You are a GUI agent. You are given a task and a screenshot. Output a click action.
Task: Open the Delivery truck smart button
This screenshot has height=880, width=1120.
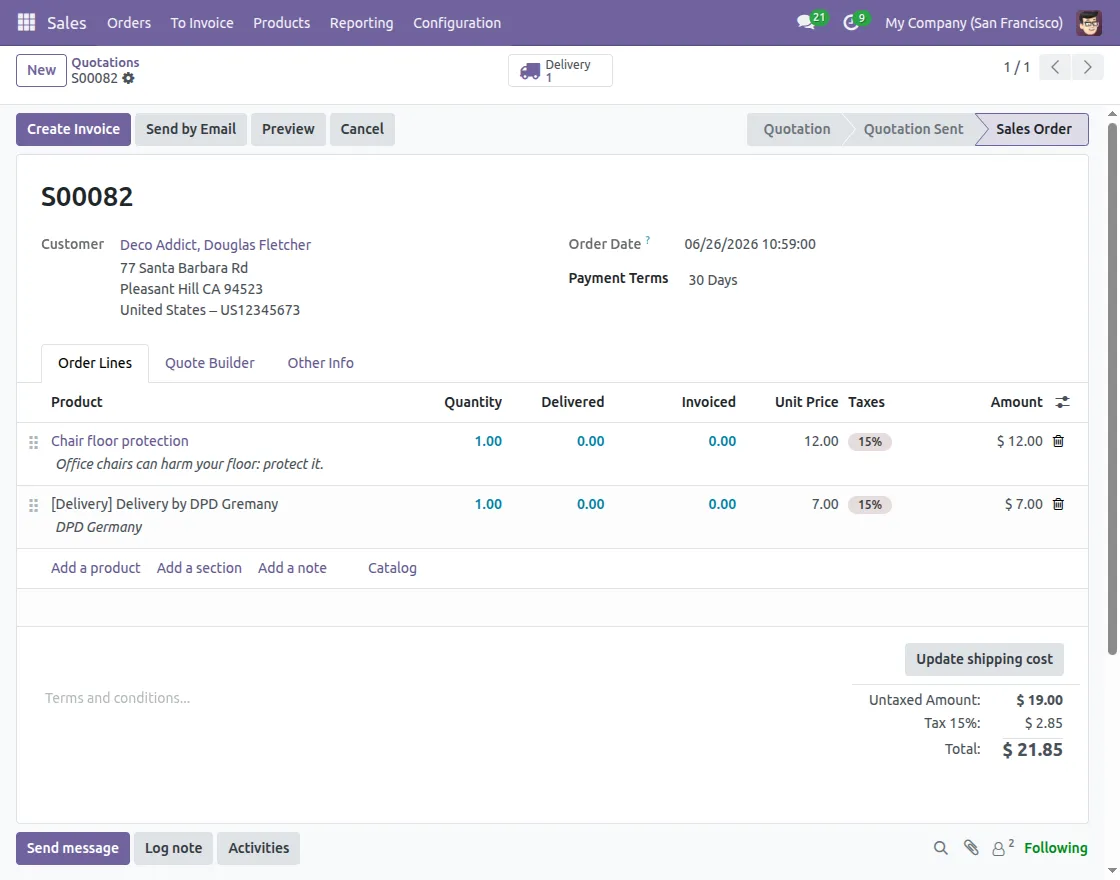(x=560, y=70)
